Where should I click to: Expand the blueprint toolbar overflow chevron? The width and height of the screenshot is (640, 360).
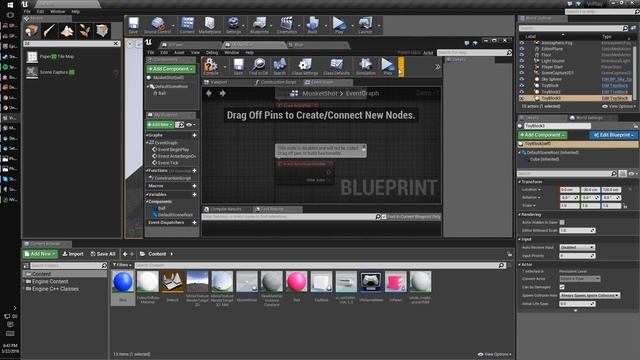click(x=438, y=67)
